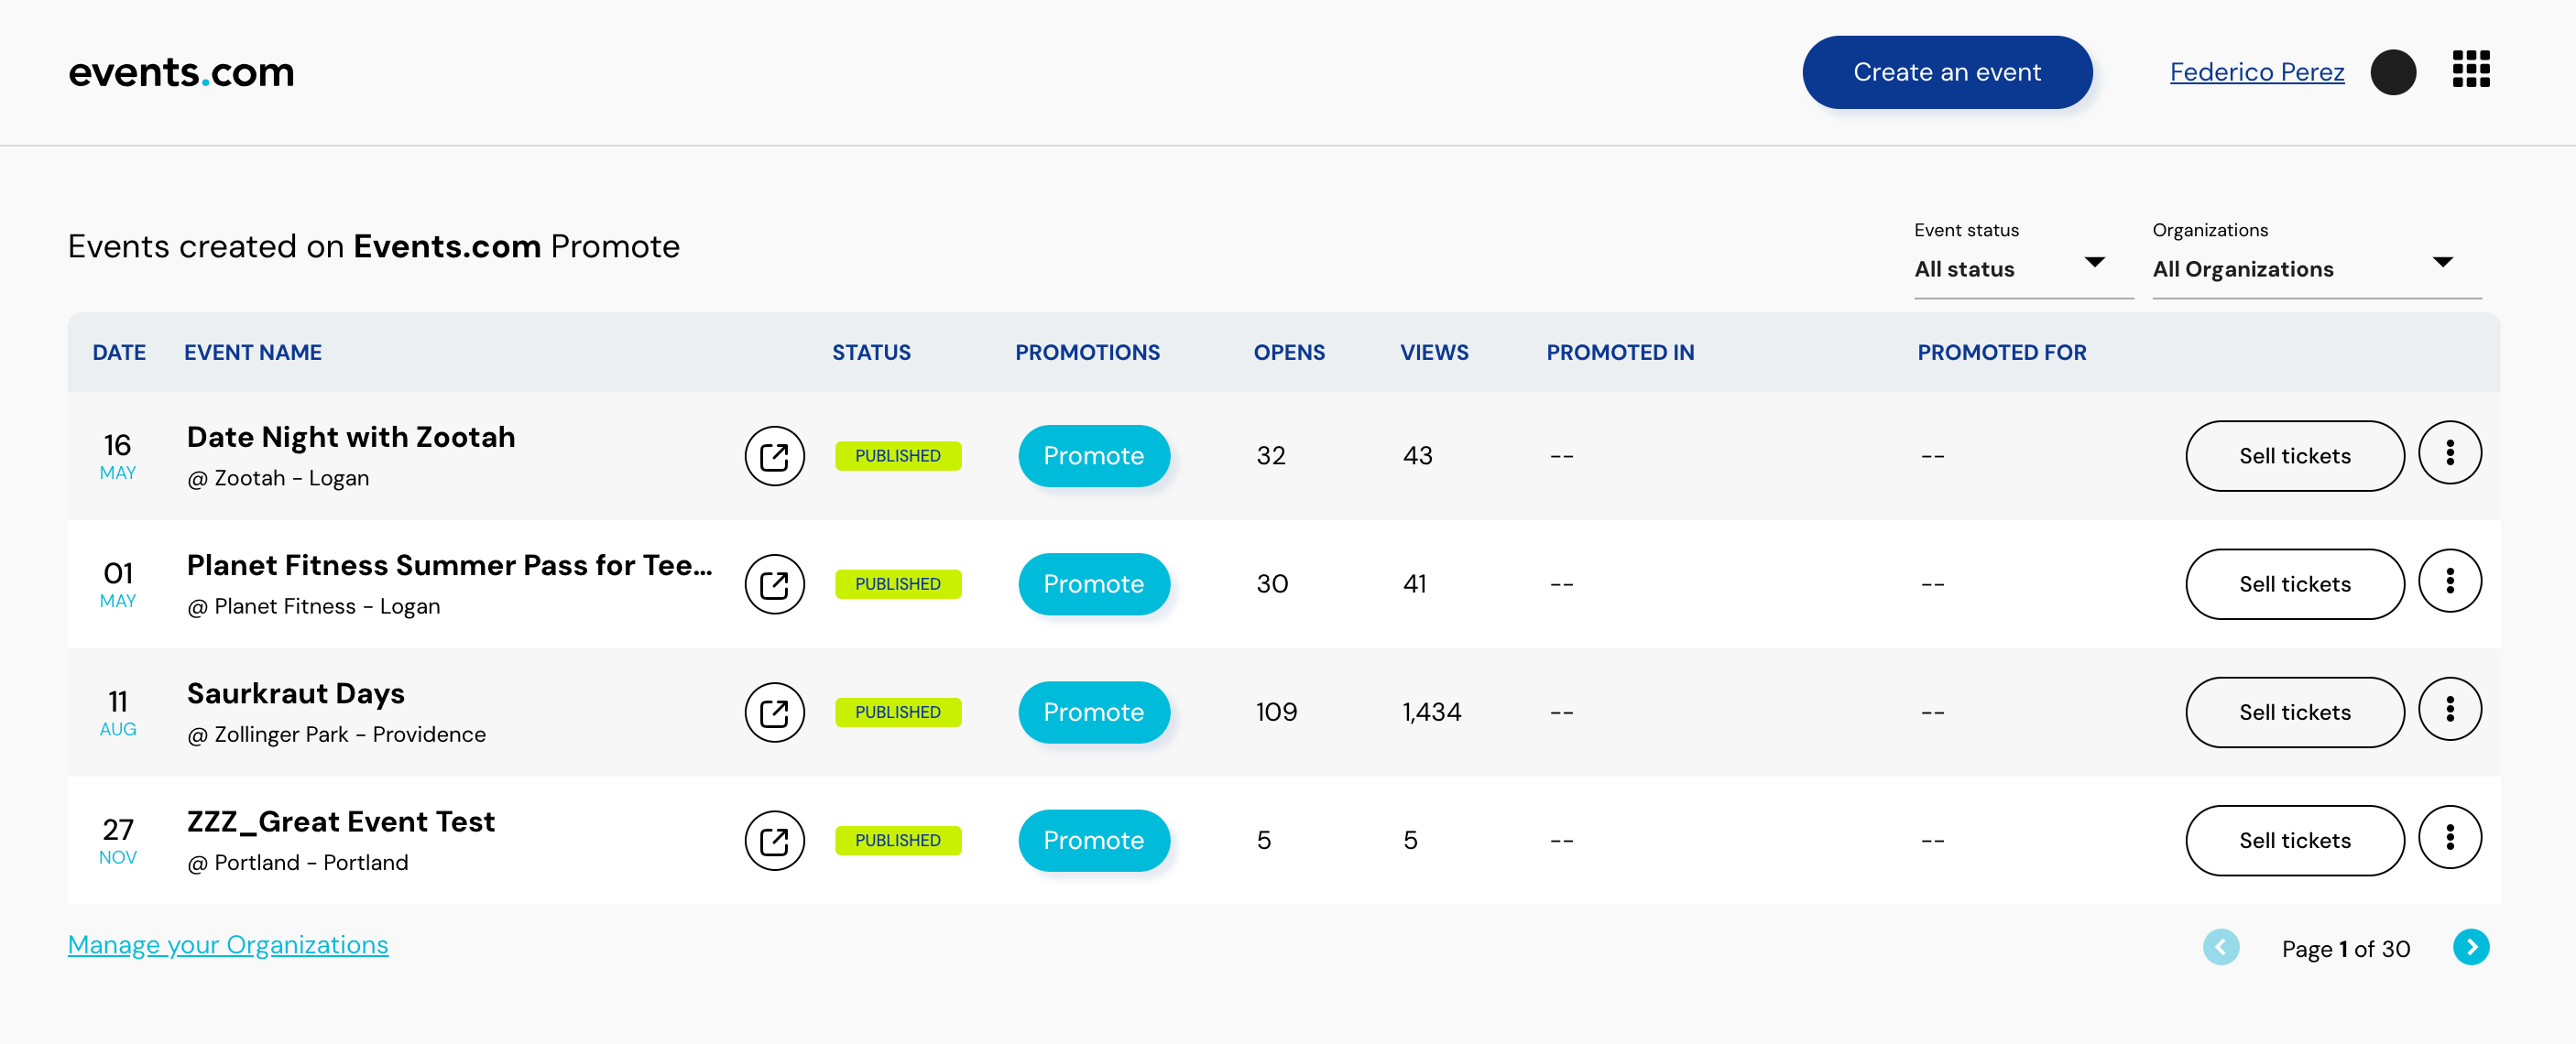The width and height of the screenshot is (2576, 1044).
Task: Open external link for Saurkraut Days
Action: coord(774,712)
